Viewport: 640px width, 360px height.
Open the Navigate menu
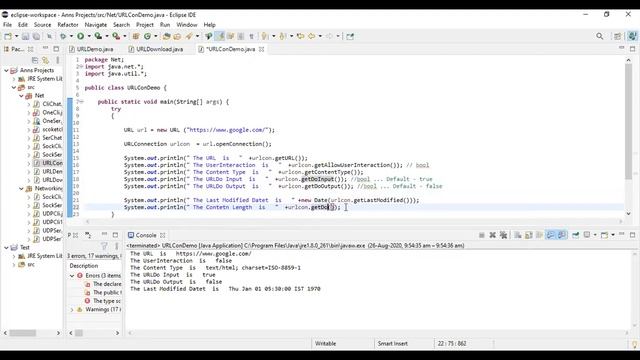pos(96,25)
